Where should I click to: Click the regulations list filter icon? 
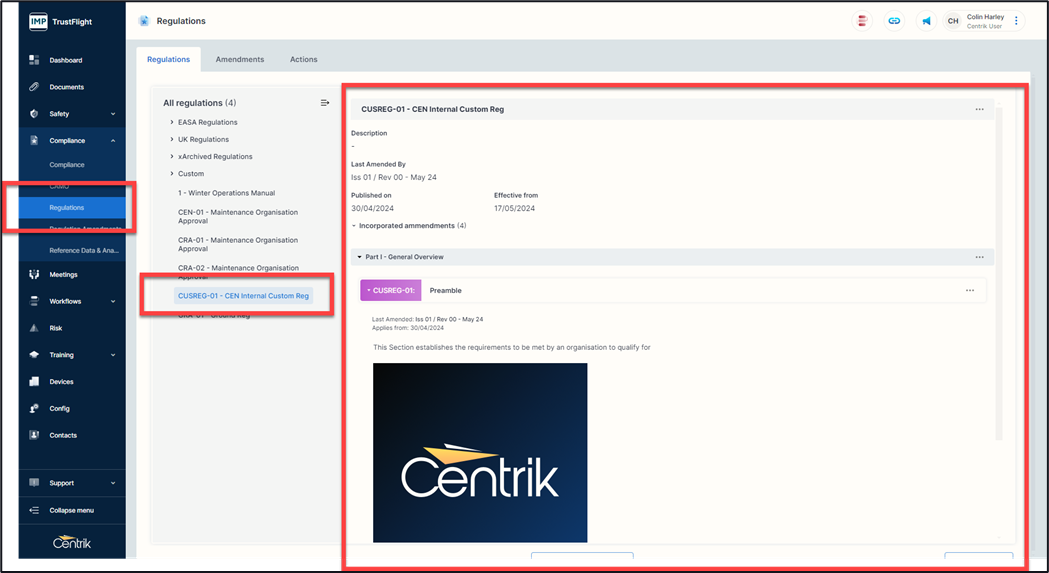(324, 103)
